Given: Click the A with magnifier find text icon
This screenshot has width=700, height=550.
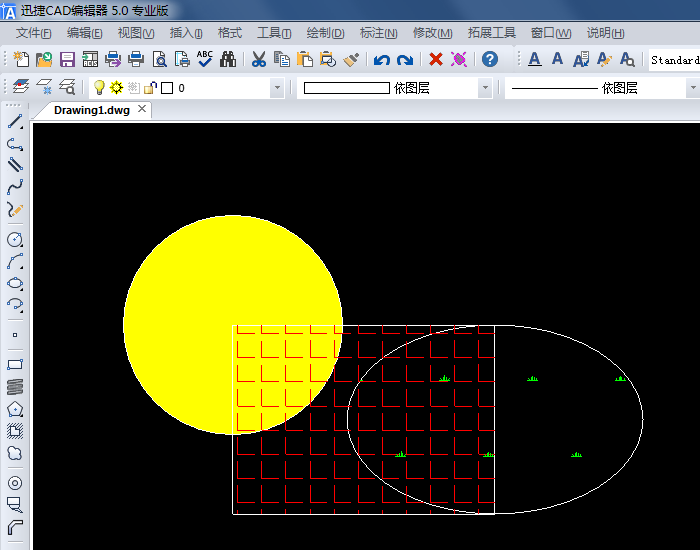Looking at the screenshot, I should tap(627, 59).
